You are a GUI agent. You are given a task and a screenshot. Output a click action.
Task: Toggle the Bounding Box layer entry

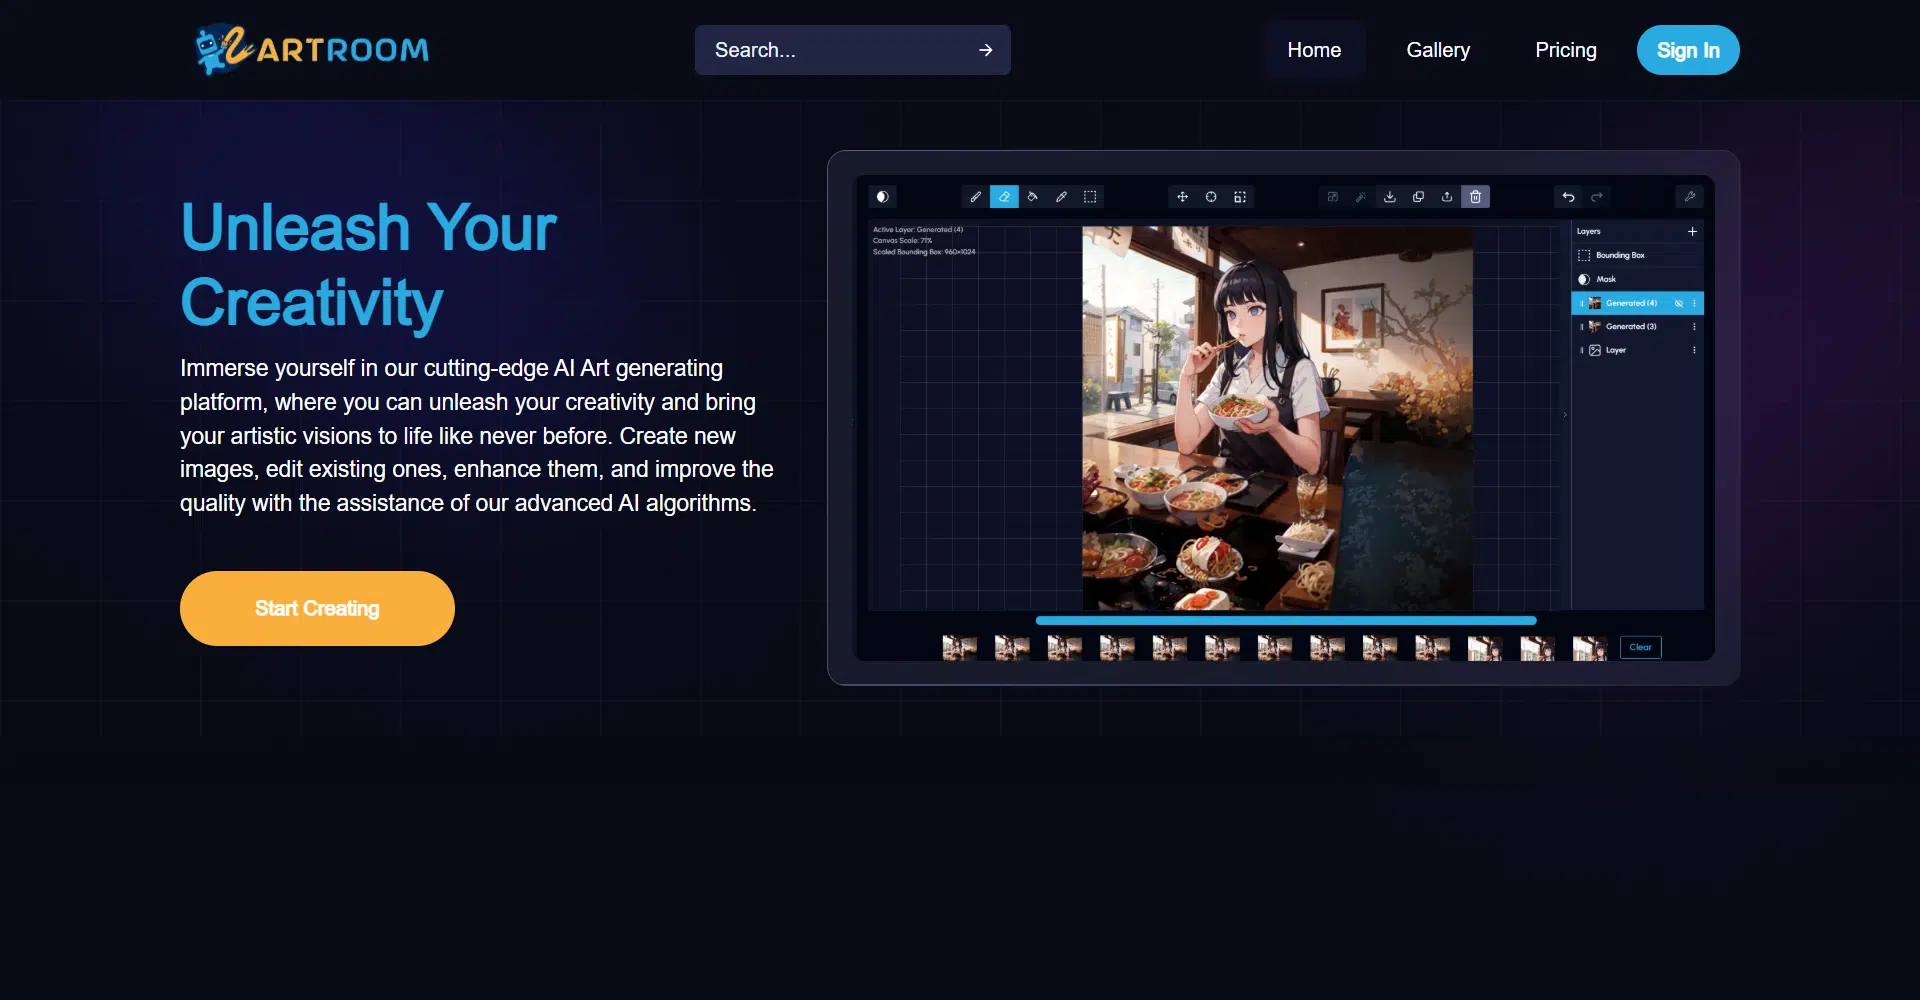(1619, 255)
